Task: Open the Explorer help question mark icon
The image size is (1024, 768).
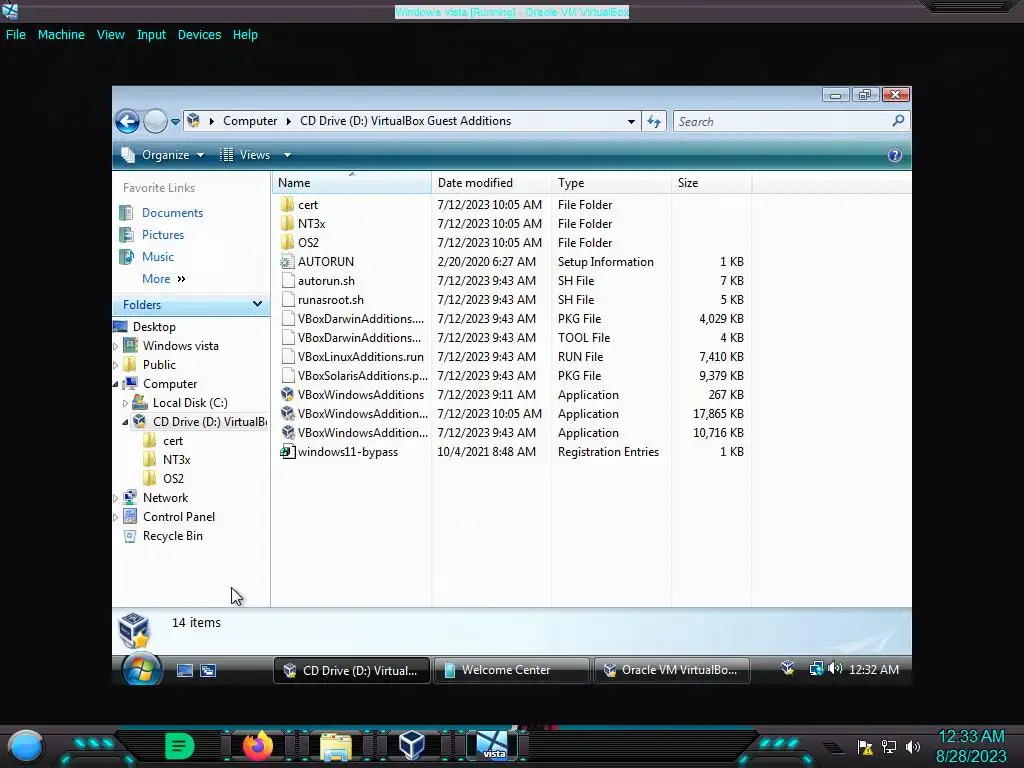Action: click(x=895, y=155)
